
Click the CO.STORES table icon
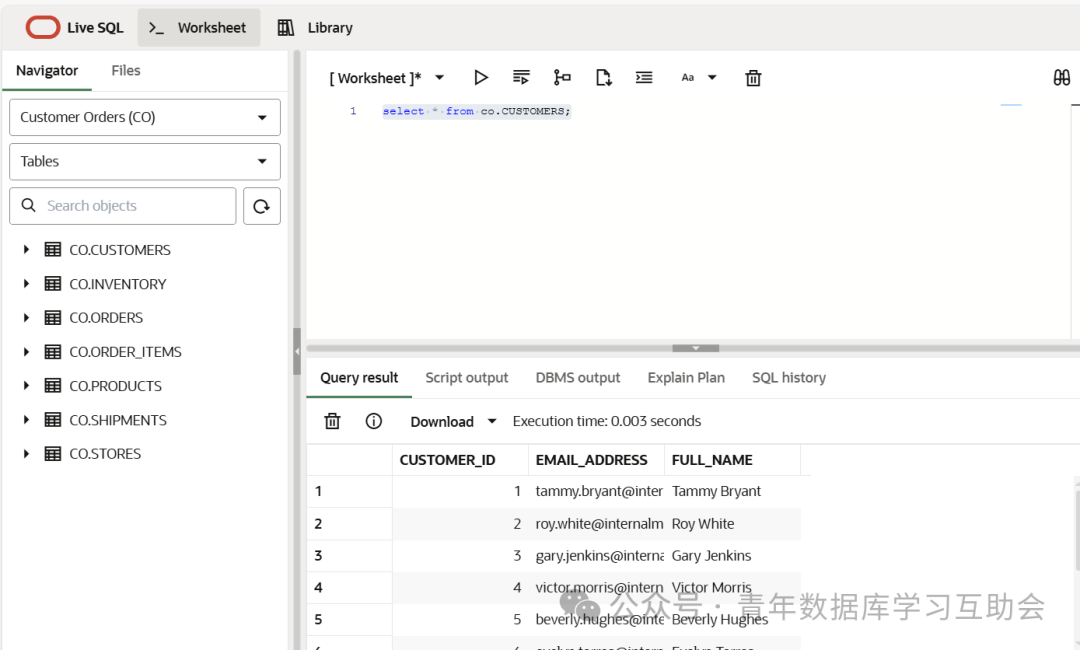pos(52,454)
